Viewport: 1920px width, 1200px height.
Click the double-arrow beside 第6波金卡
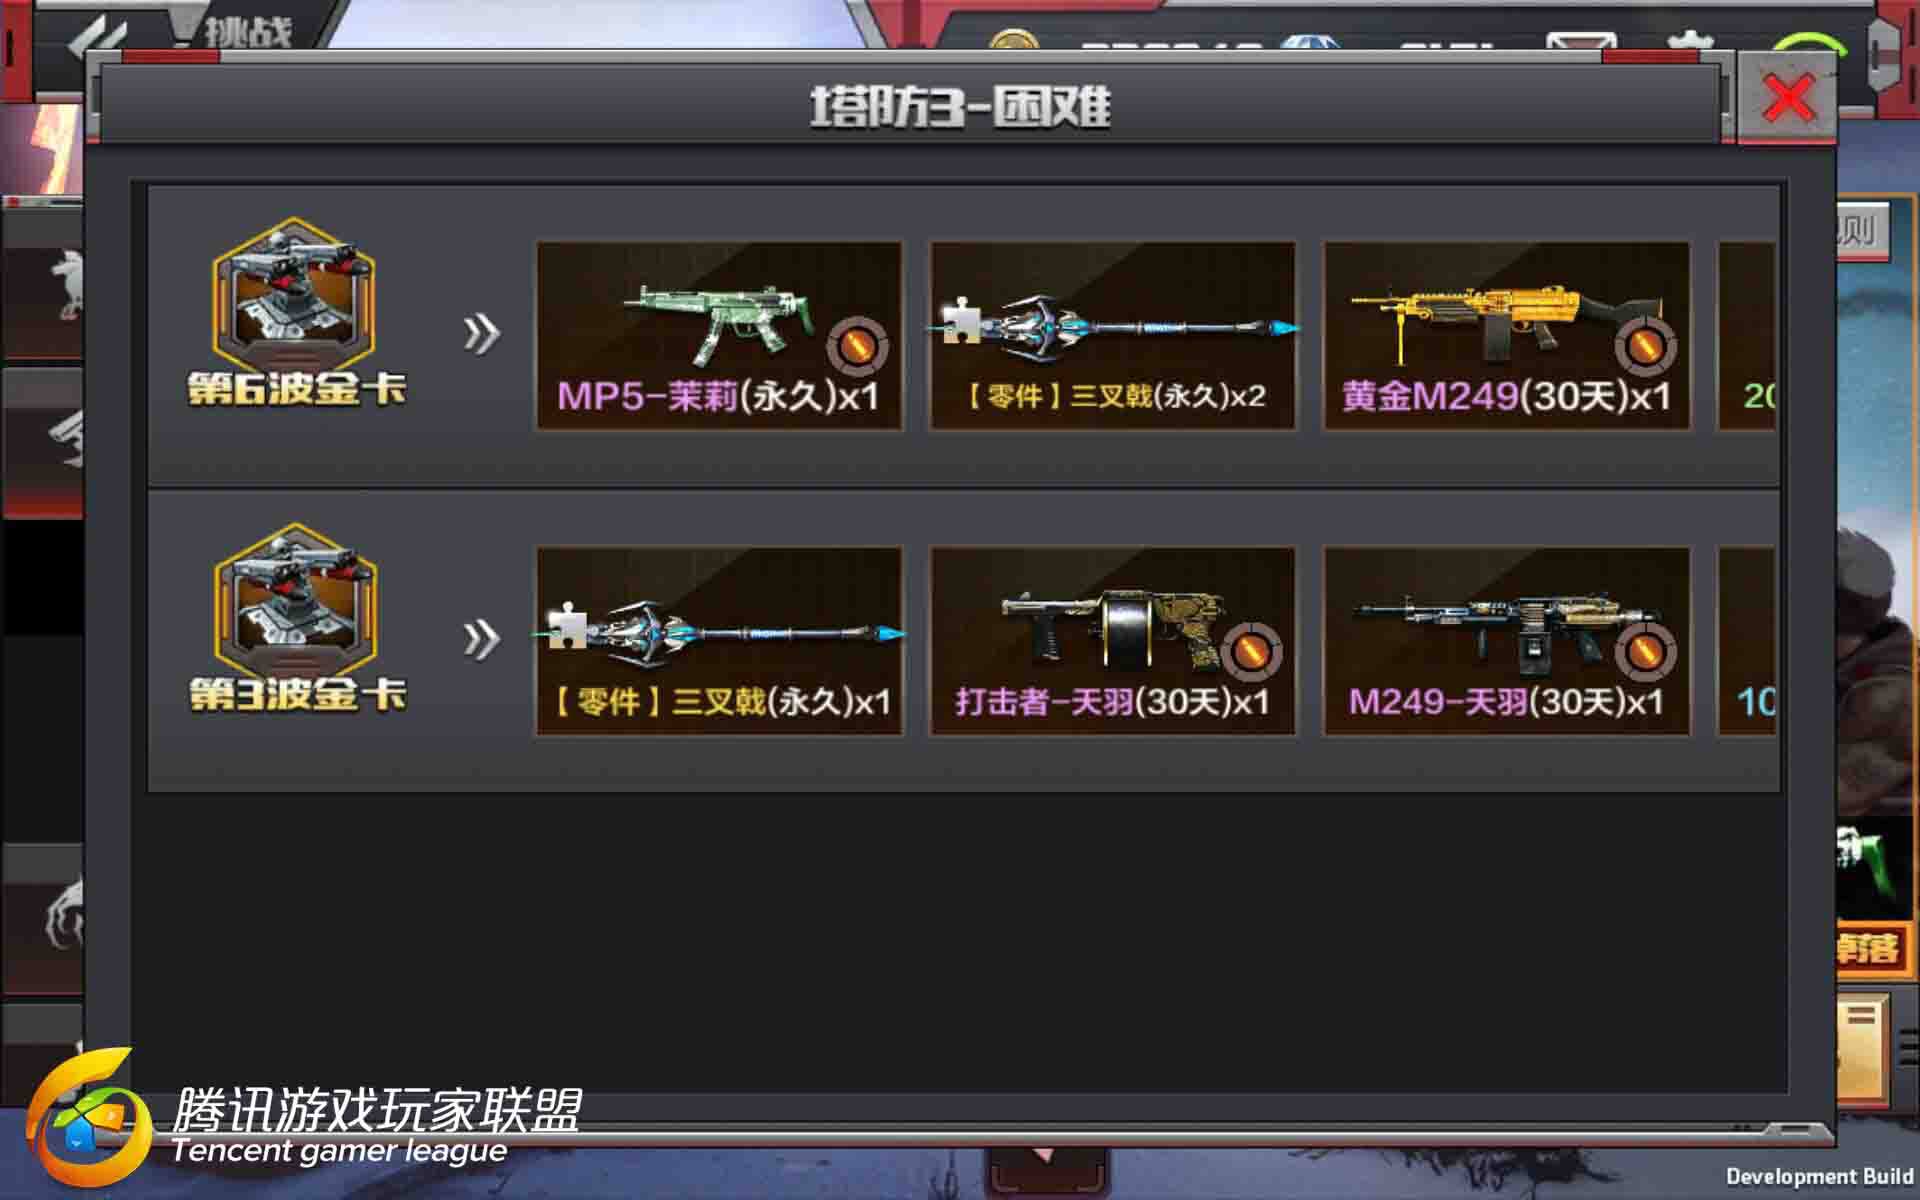coord(481,334)
